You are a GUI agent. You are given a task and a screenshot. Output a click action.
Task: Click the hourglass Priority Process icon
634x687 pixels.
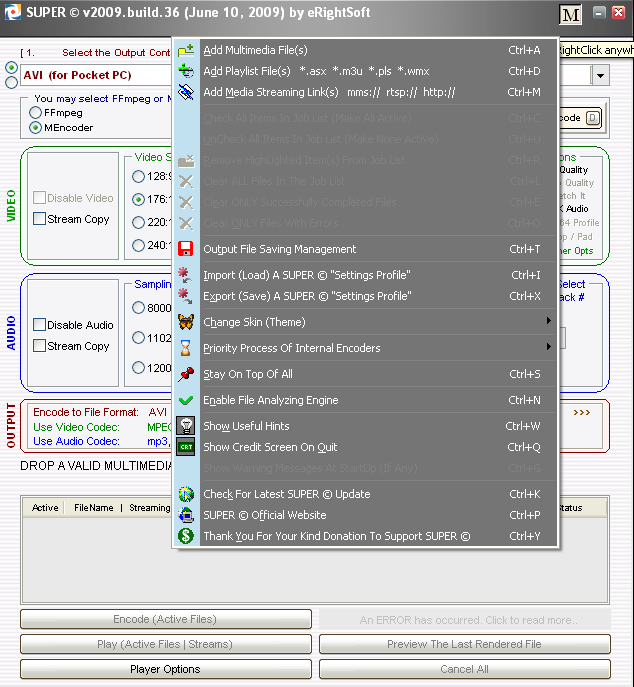[186, 348]
